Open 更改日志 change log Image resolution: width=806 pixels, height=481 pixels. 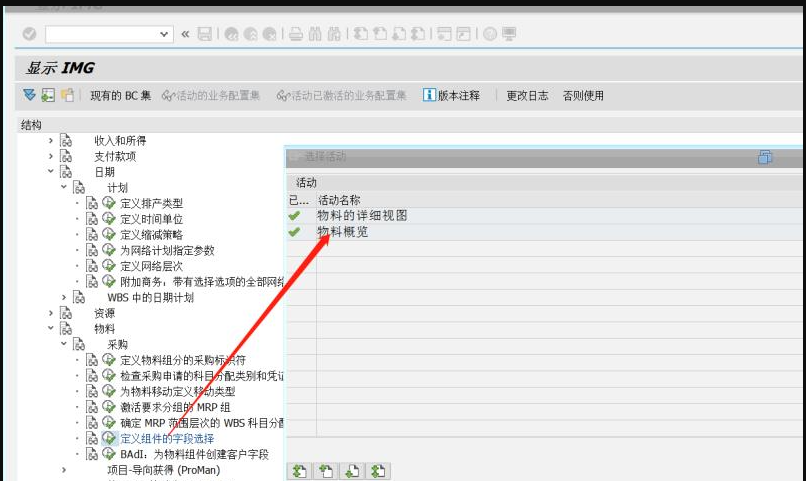tap(527, 96)
